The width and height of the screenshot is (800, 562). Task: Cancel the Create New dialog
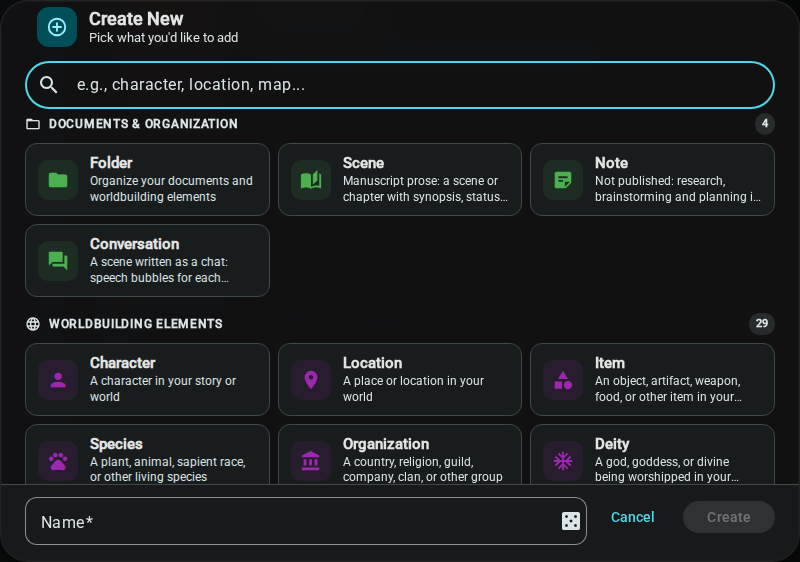tap(633, 517)
